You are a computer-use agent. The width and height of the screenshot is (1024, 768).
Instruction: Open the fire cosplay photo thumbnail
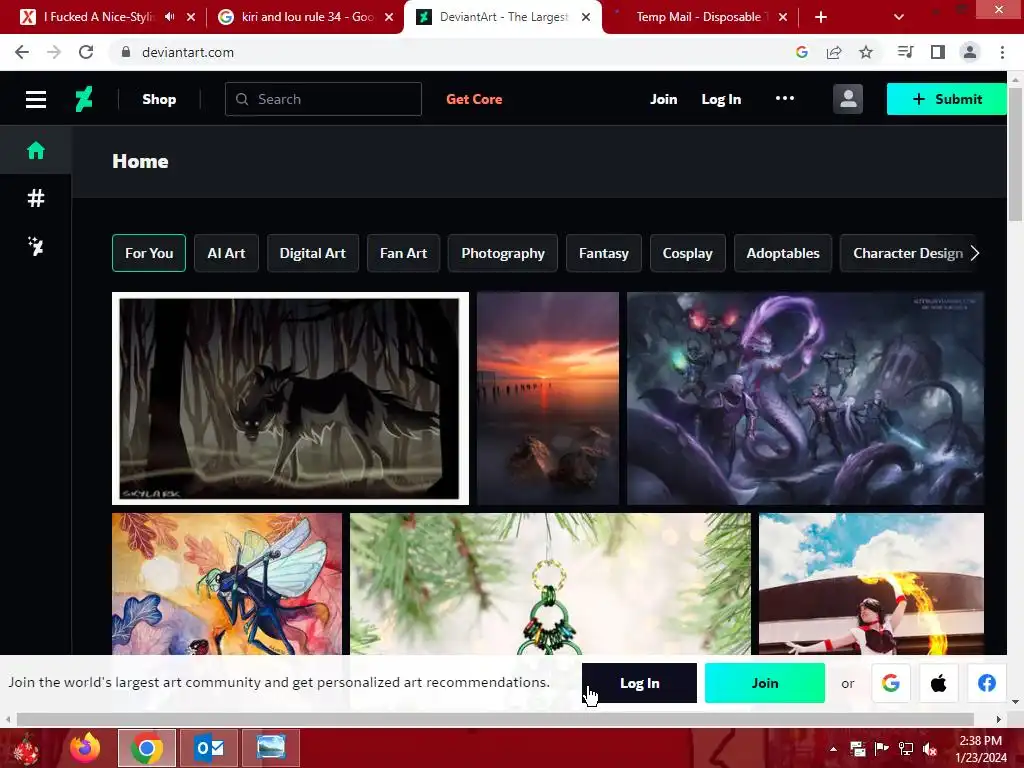pyautogui.click(x=871, y=584)
